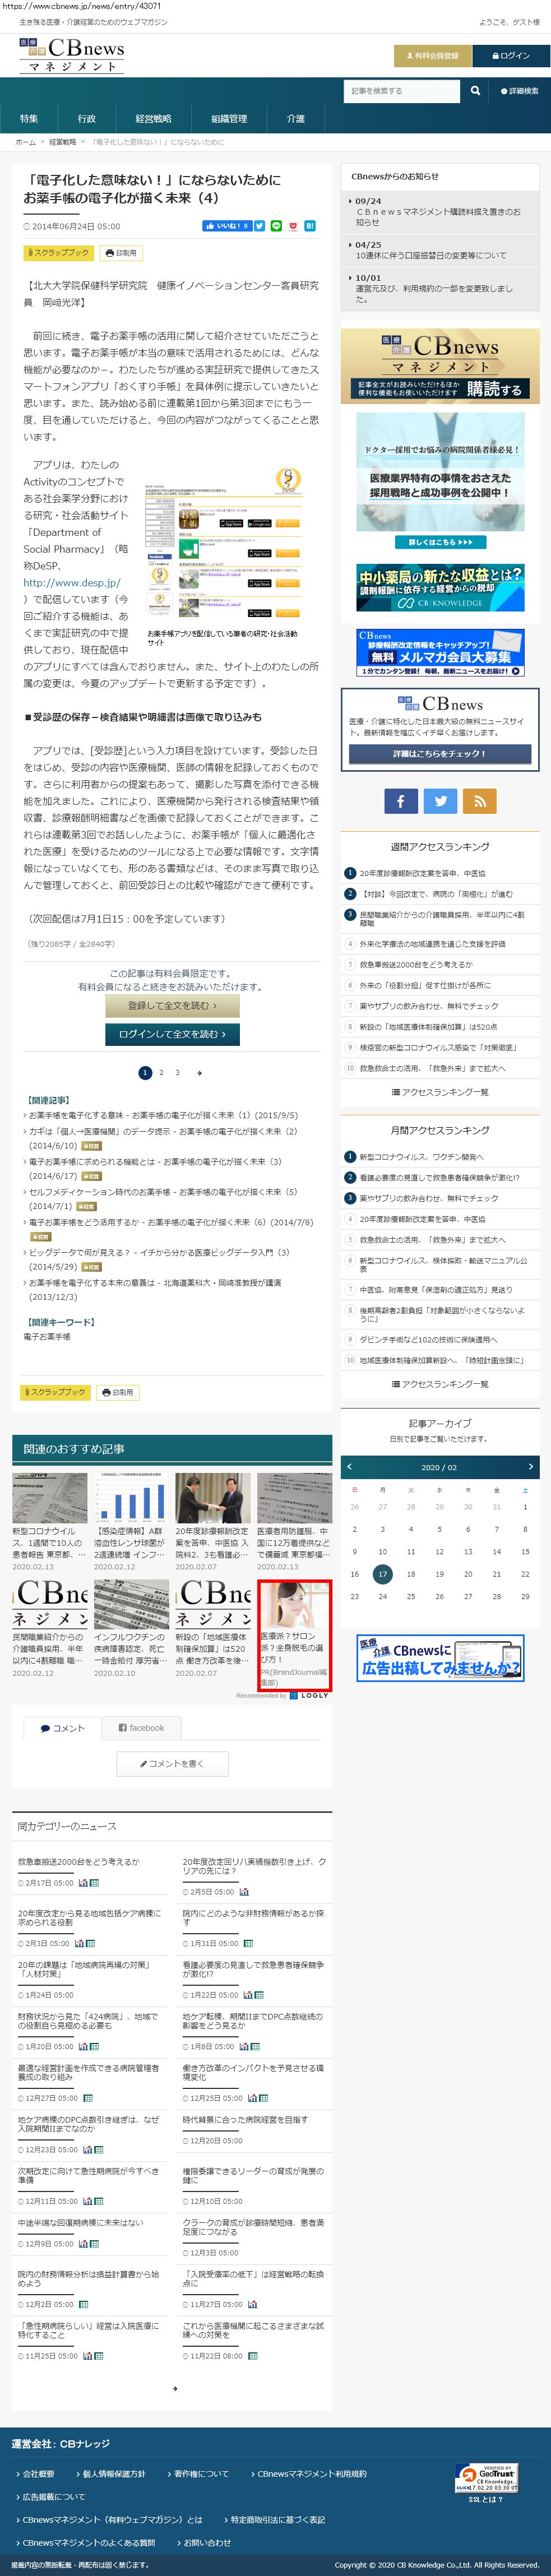
Task: Click ログインして全文を読む button
Action: 172,1034
